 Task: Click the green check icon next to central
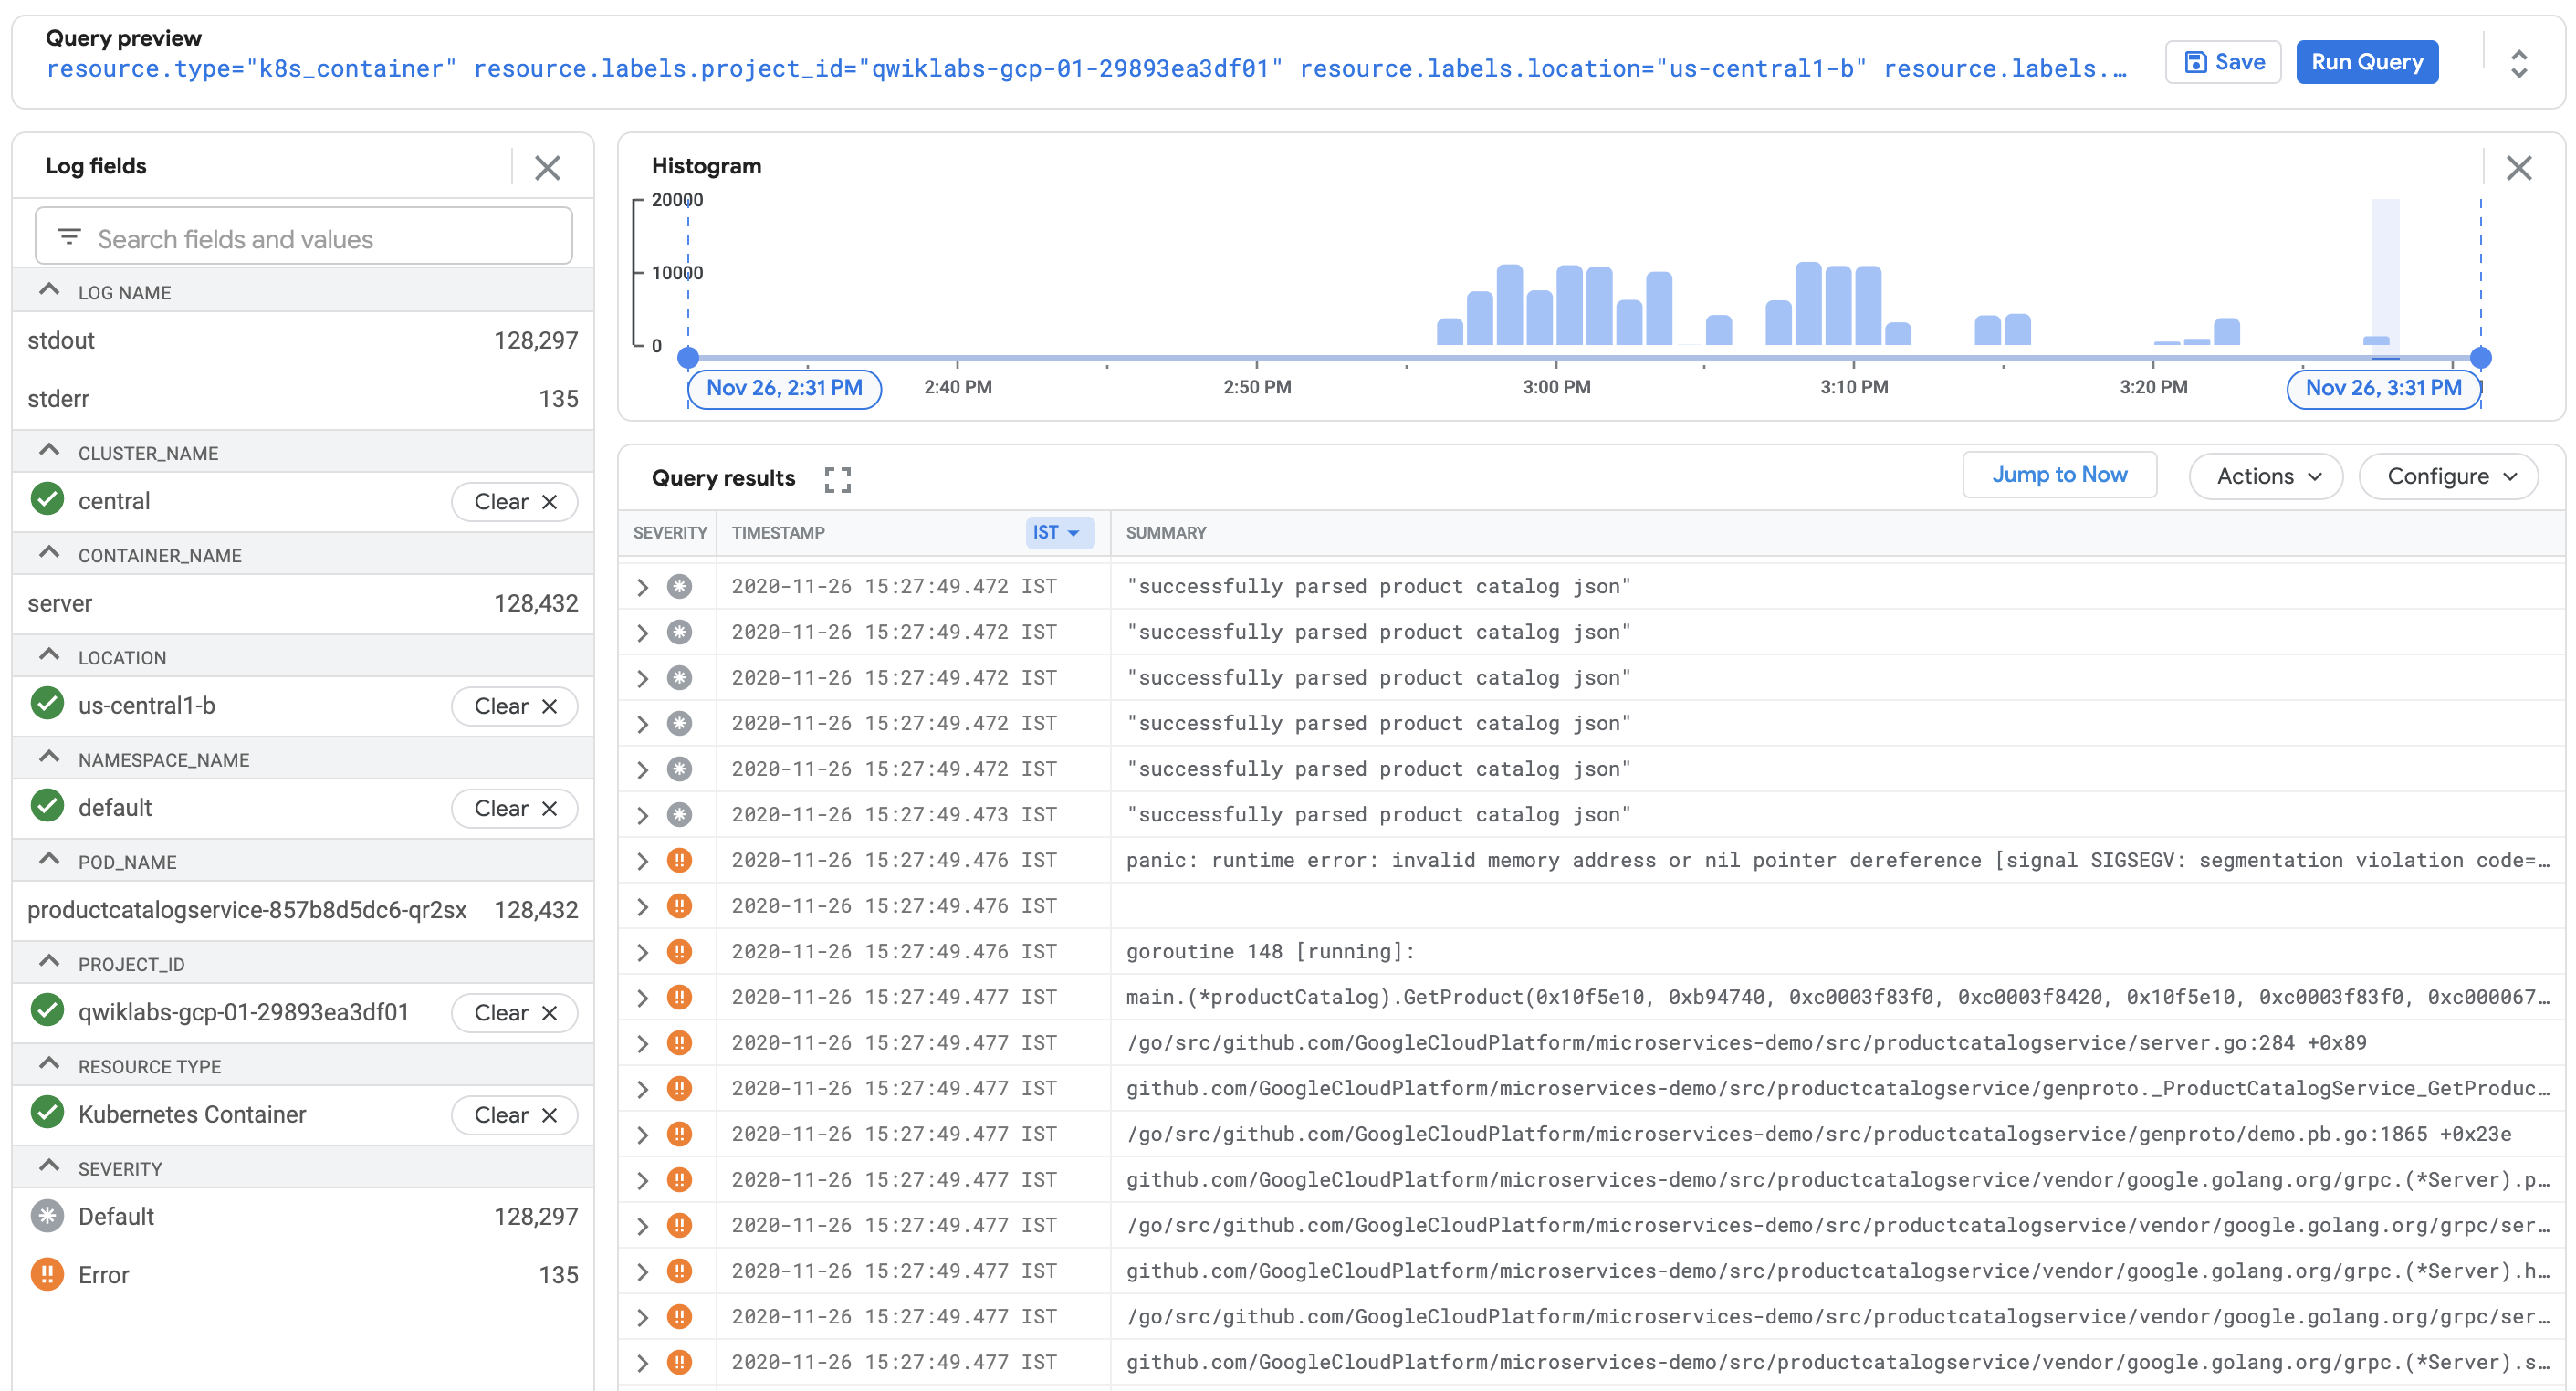point(47,499)
